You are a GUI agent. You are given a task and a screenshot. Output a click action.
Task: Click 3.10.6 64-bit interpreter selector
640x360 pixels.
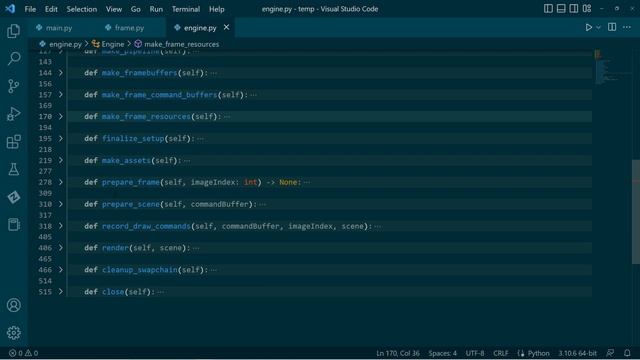pos(577,353)
